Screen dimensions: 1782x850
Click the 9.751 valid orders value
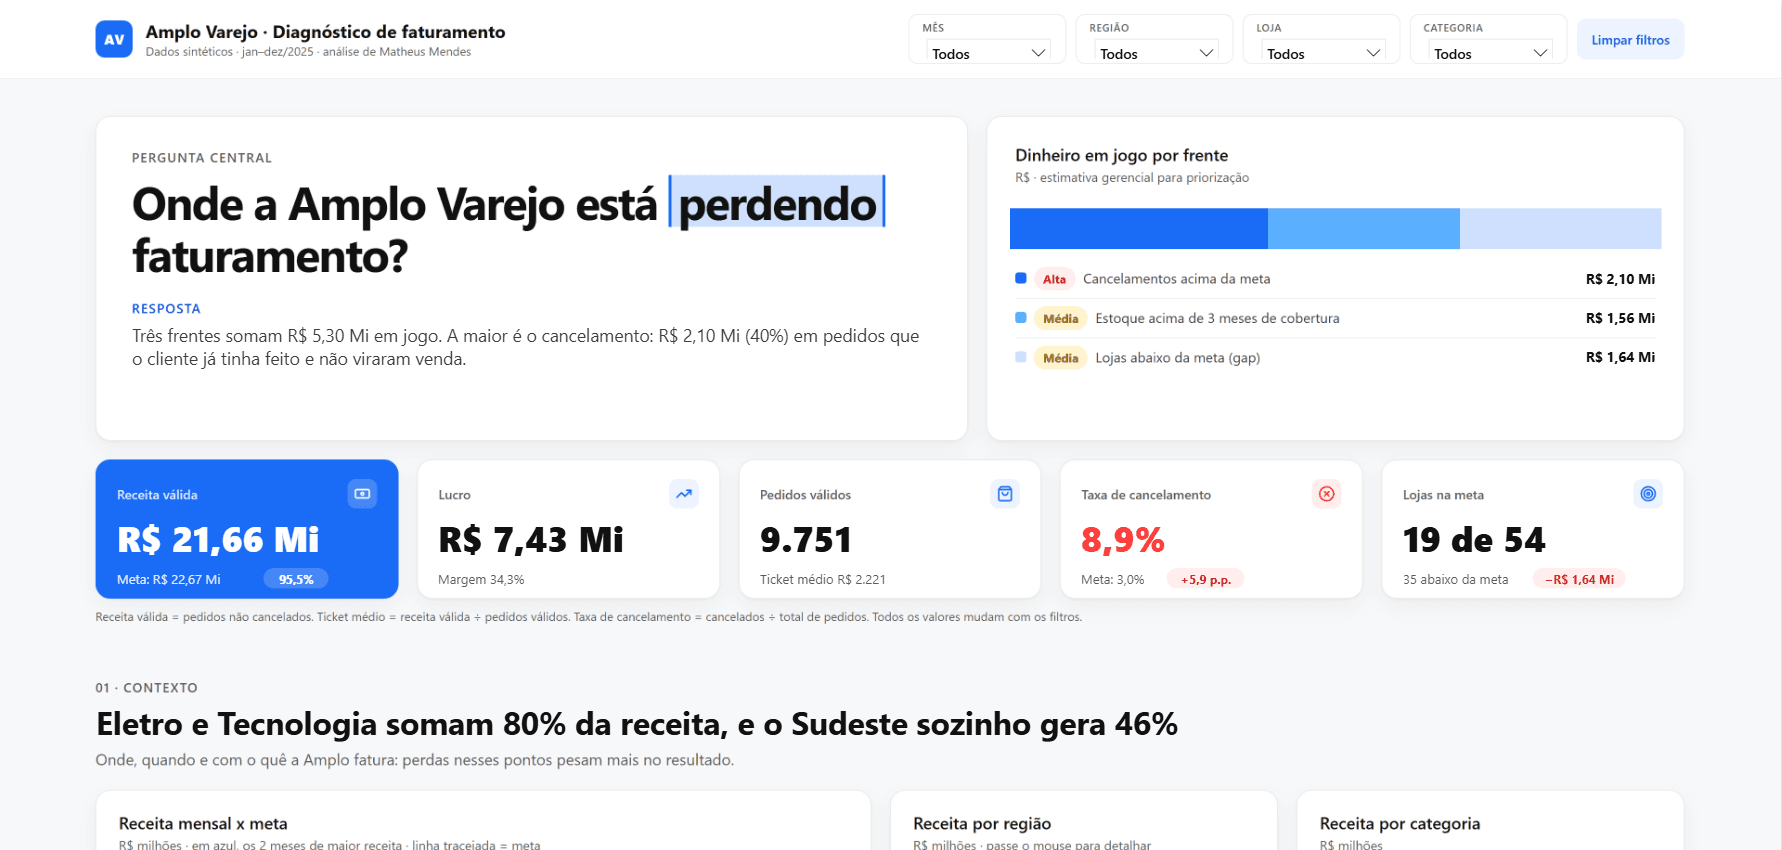click(x=806, y=540)
